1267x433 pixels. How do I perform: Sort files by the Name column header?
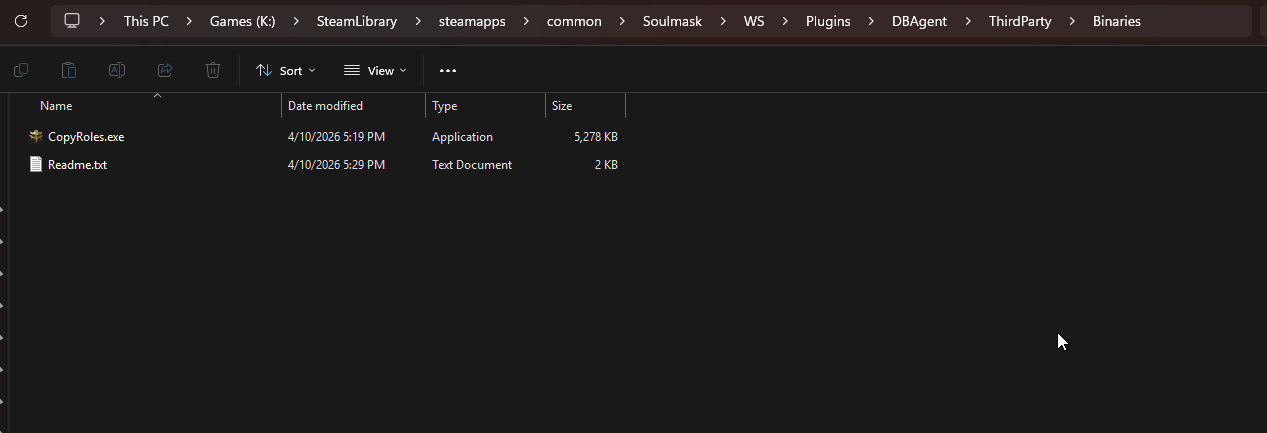click(56, 106)
